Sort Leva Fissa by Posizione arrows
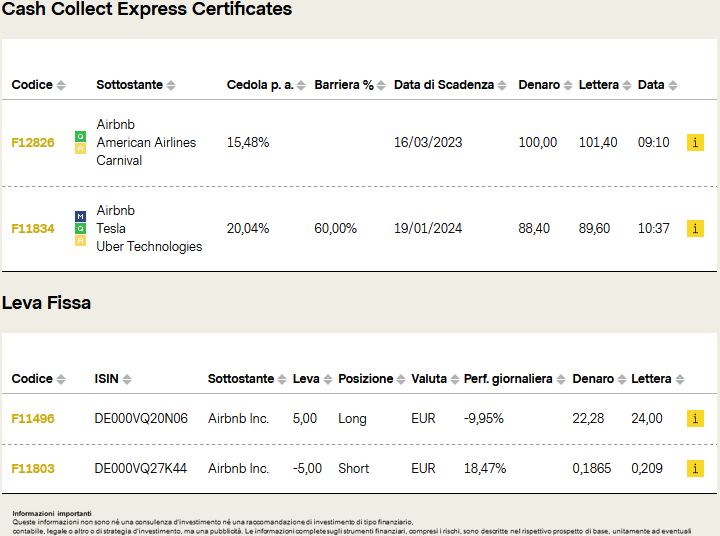Viewport: 720px width, 536px height. point(401,379)
